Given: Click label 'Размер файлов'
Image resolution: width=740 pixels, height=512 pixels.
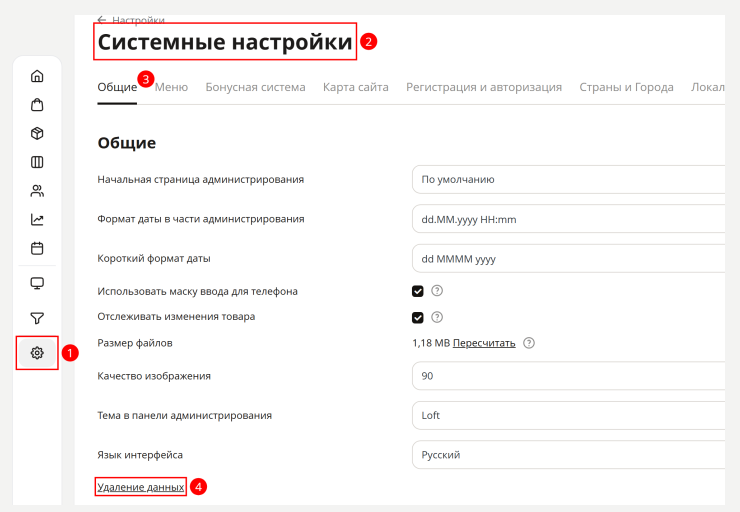Looking at the screenshot, I should (135, 343).
